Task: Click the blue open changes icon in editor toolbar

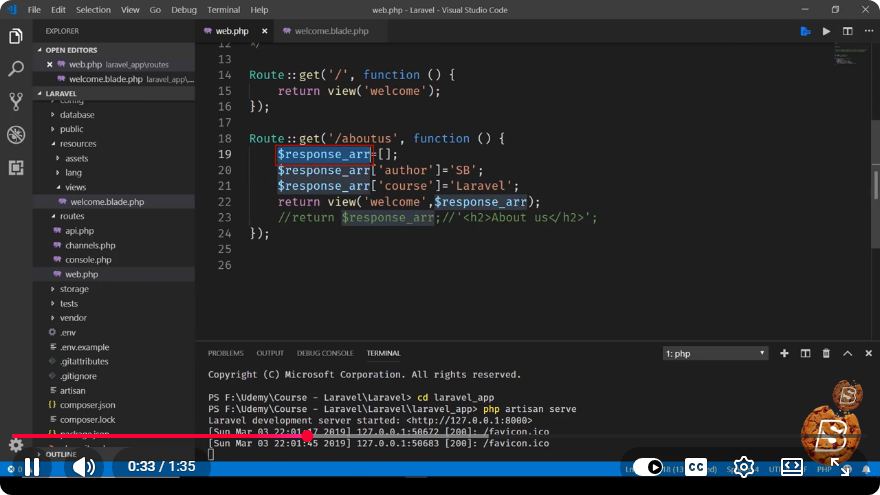Action: tap(805, 31)
